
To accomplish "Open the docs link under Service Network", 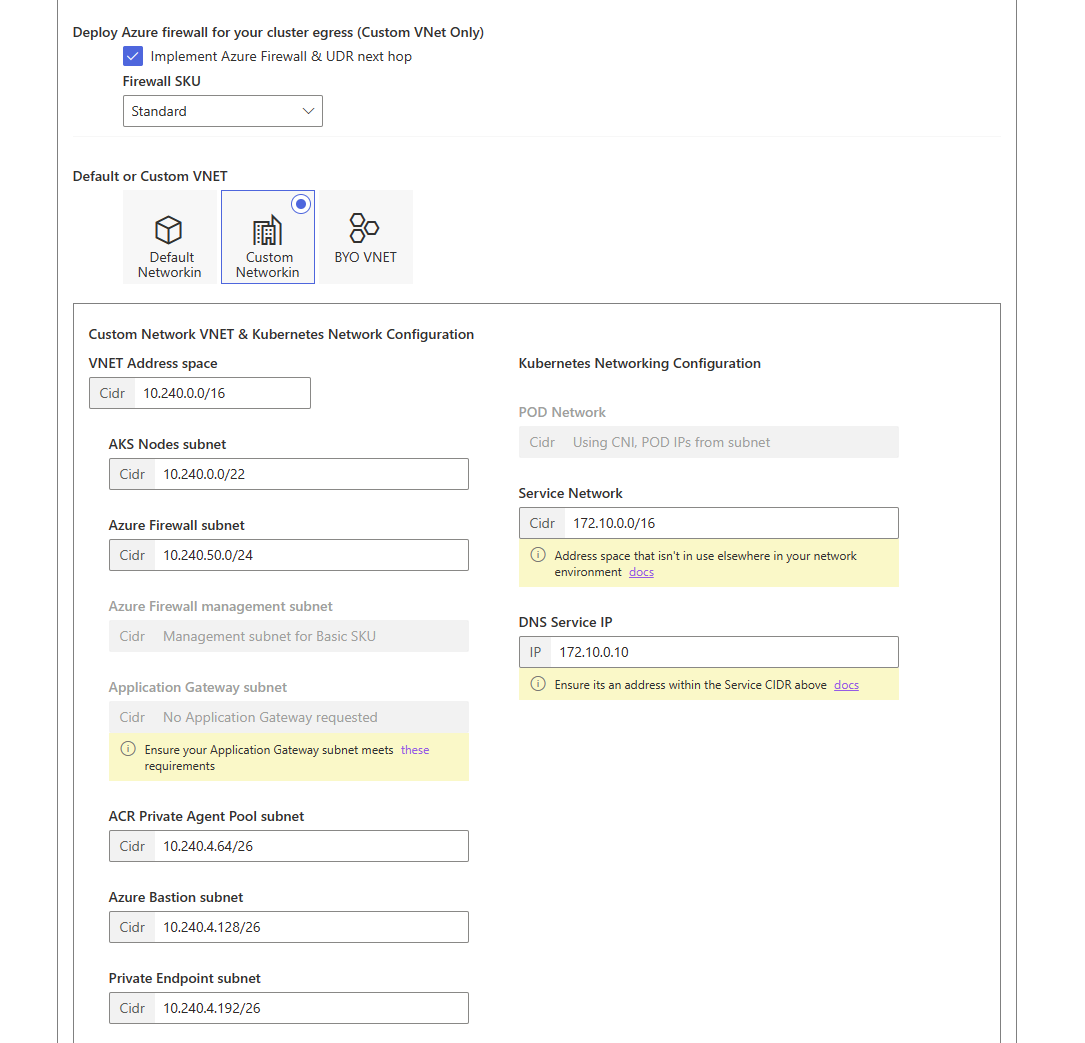I will click(x=641, y=572).
